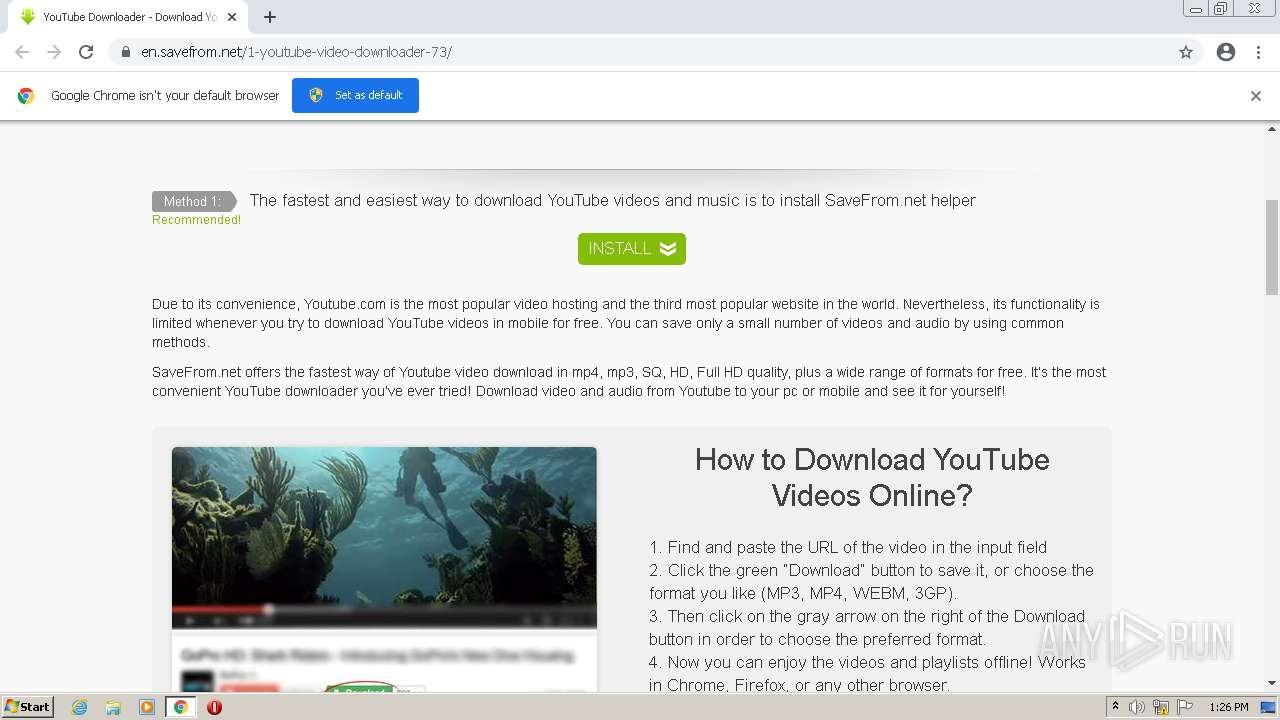This screenshot has height=720, width=1280.
Task: Click Set as default button
Action: pos(355,95)
